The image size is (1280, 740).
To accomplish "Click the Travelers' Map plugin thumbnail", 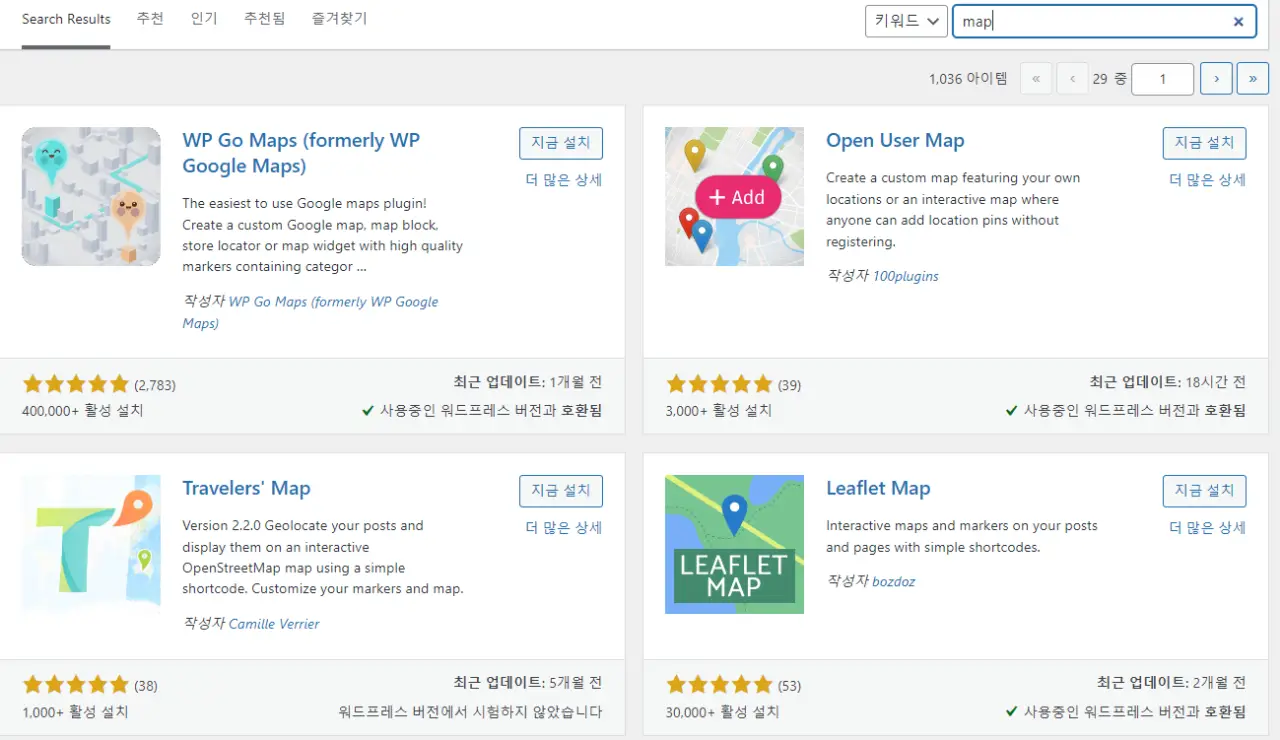I will [x=91, y=544].
